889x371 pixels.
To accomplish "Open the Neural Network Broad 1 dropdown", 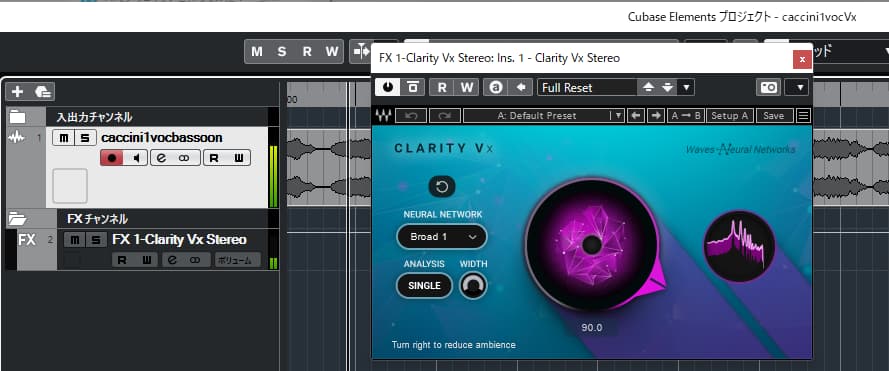I will pyautogui.click(x=442, y=237).
